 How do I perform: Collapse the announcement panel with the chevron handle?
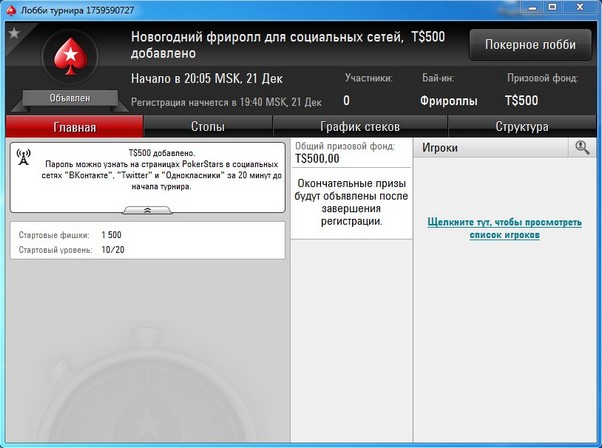pyautogui.click(x=147, y=210)
